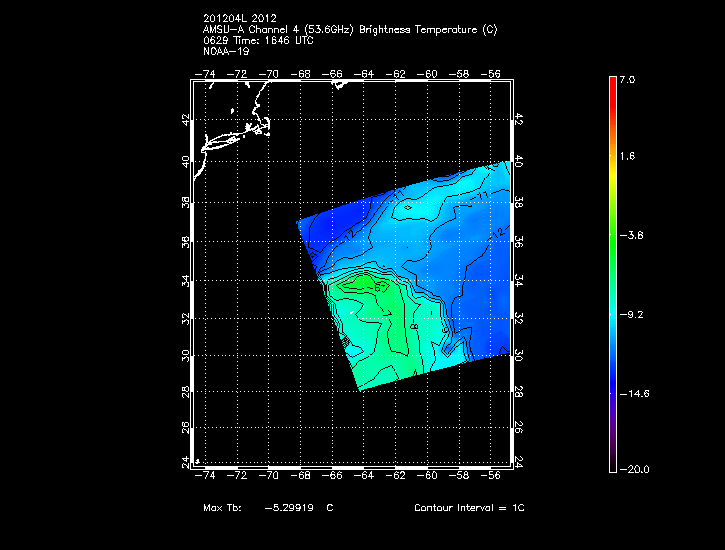Screen dimensions: 725x550
Task: Select the AMSU-A Channel 4 Brightness Temperature heading
Action: click(x=349, y=29)
